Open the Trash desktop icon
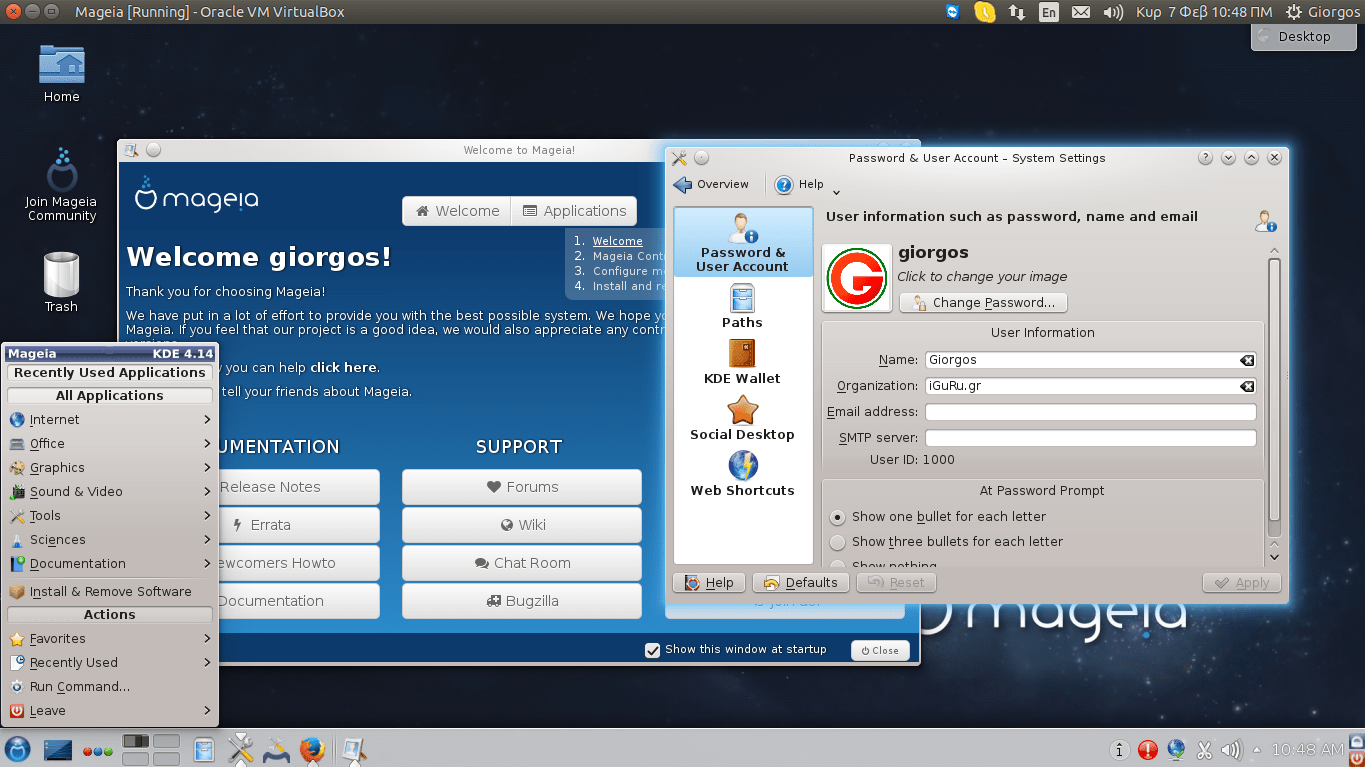 pos(61,282)
